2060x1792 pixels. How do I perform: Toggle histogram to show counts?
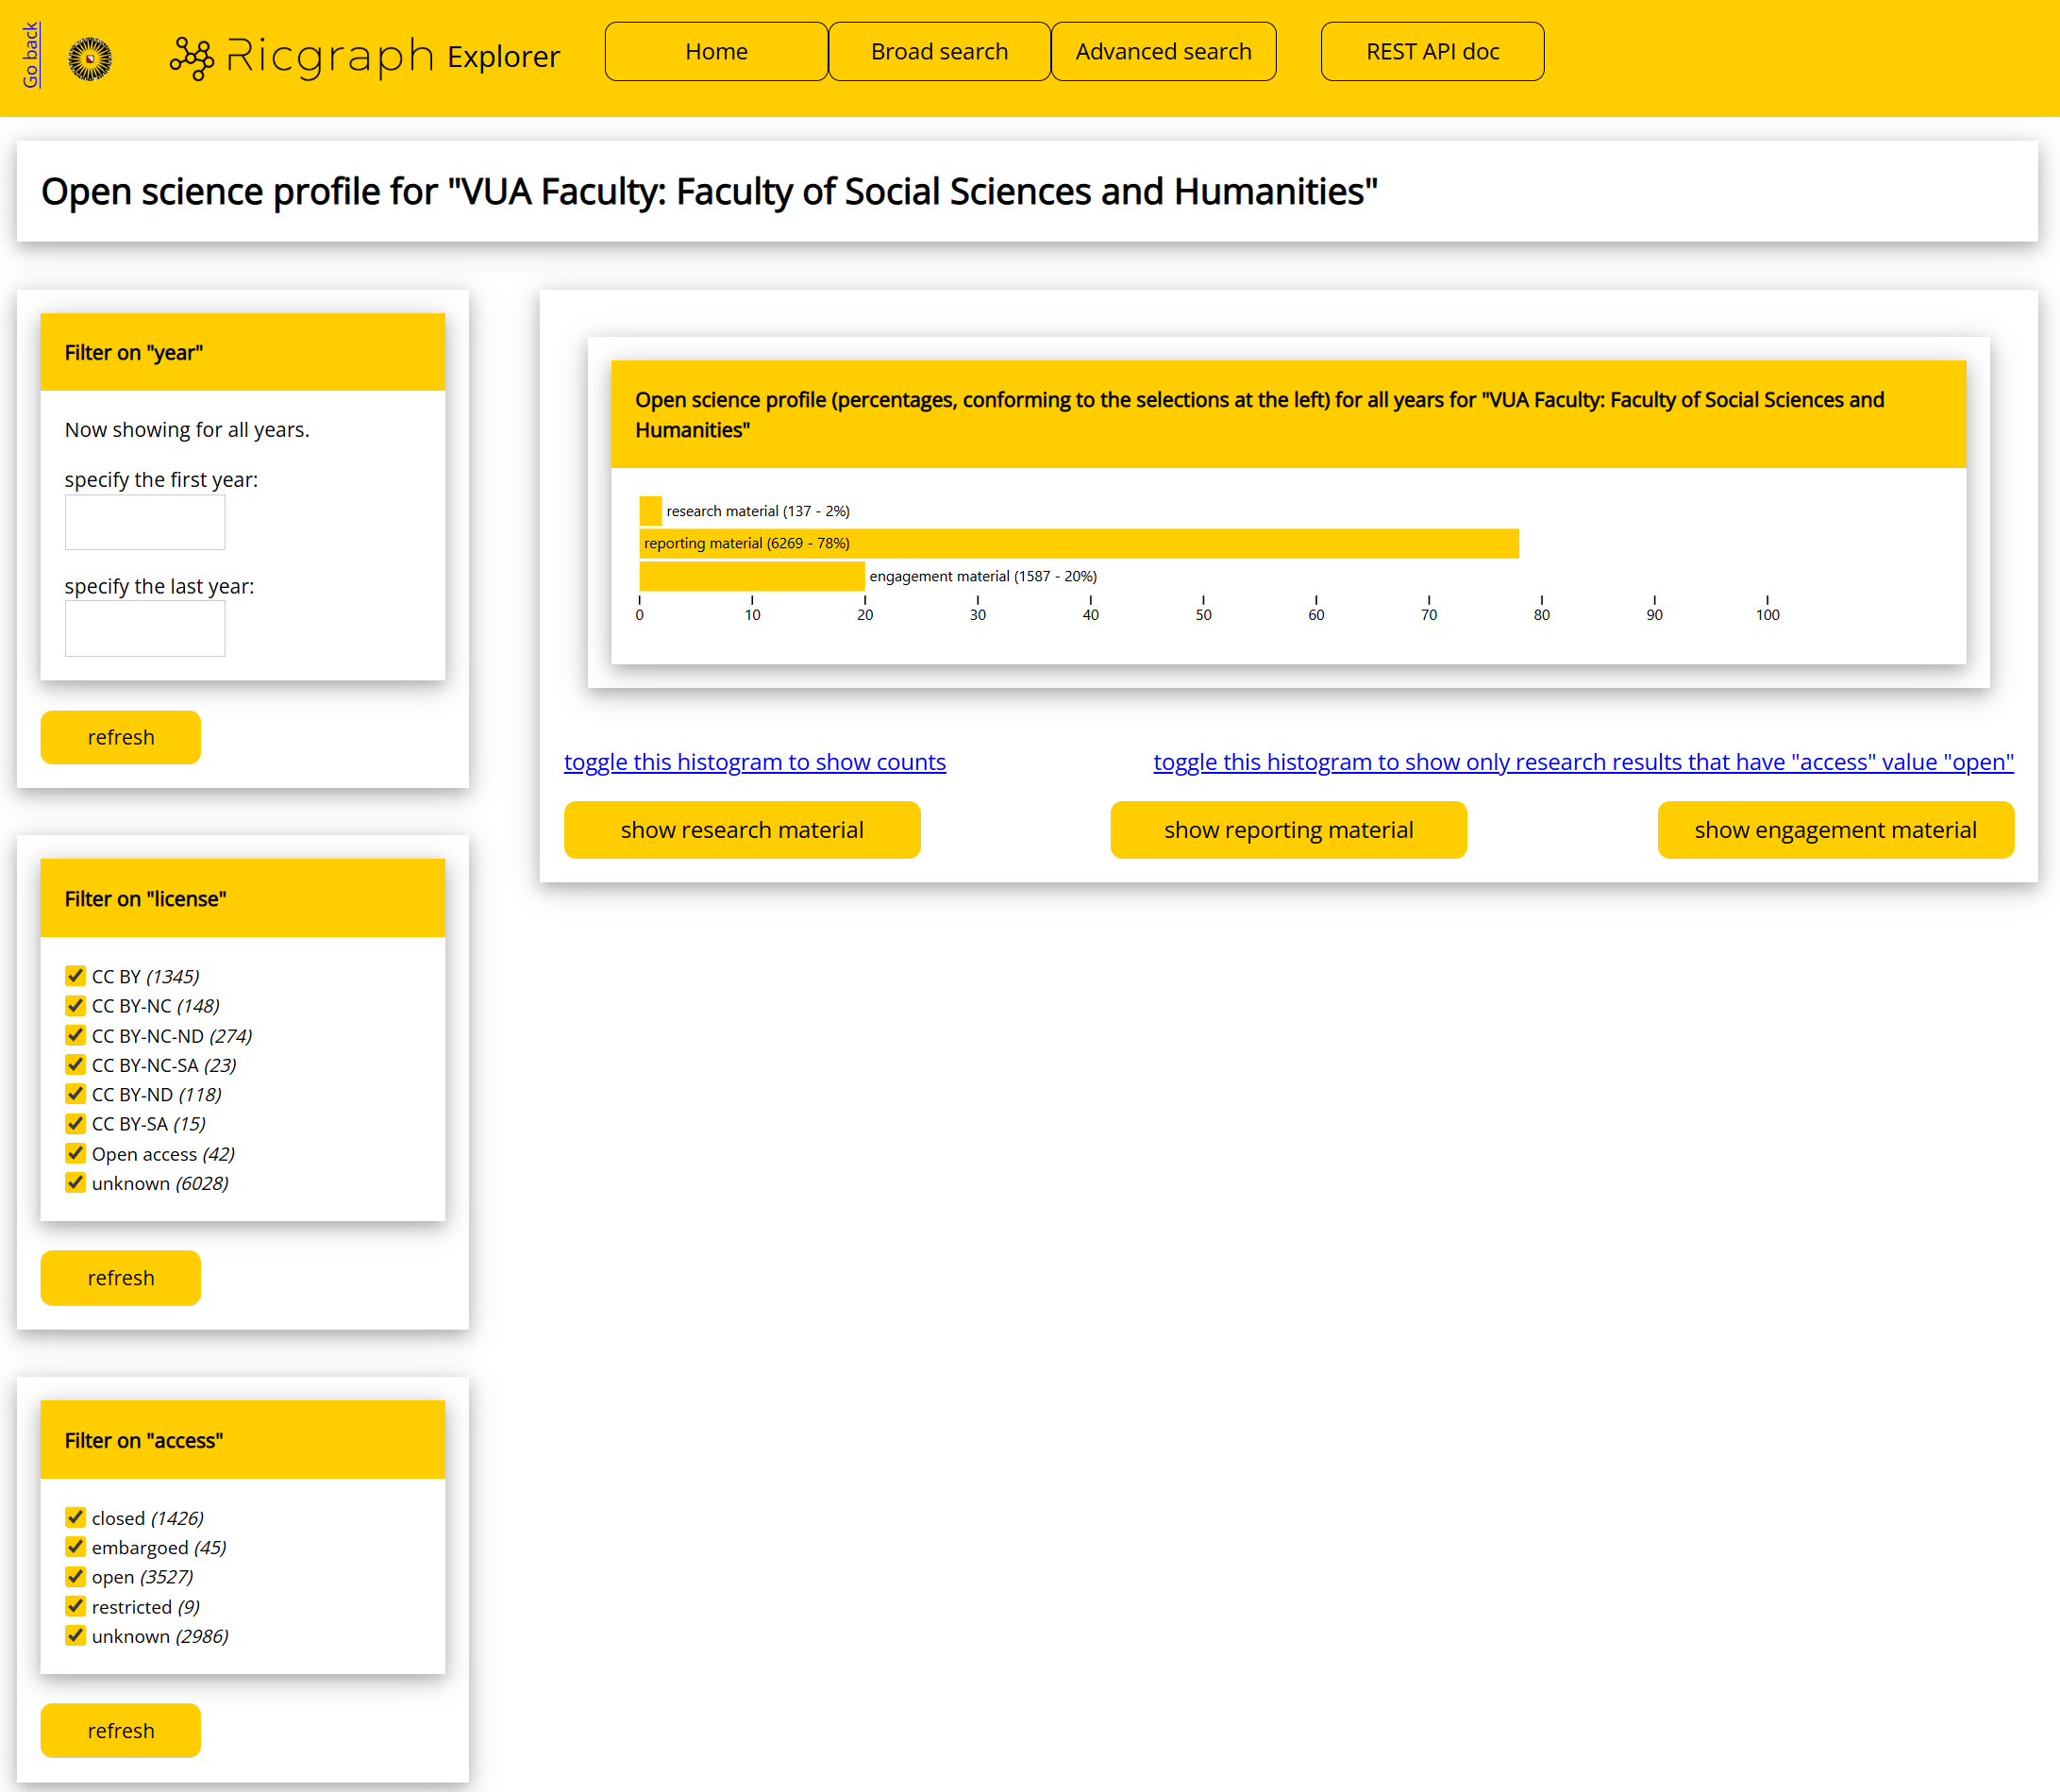pos(755,762)
